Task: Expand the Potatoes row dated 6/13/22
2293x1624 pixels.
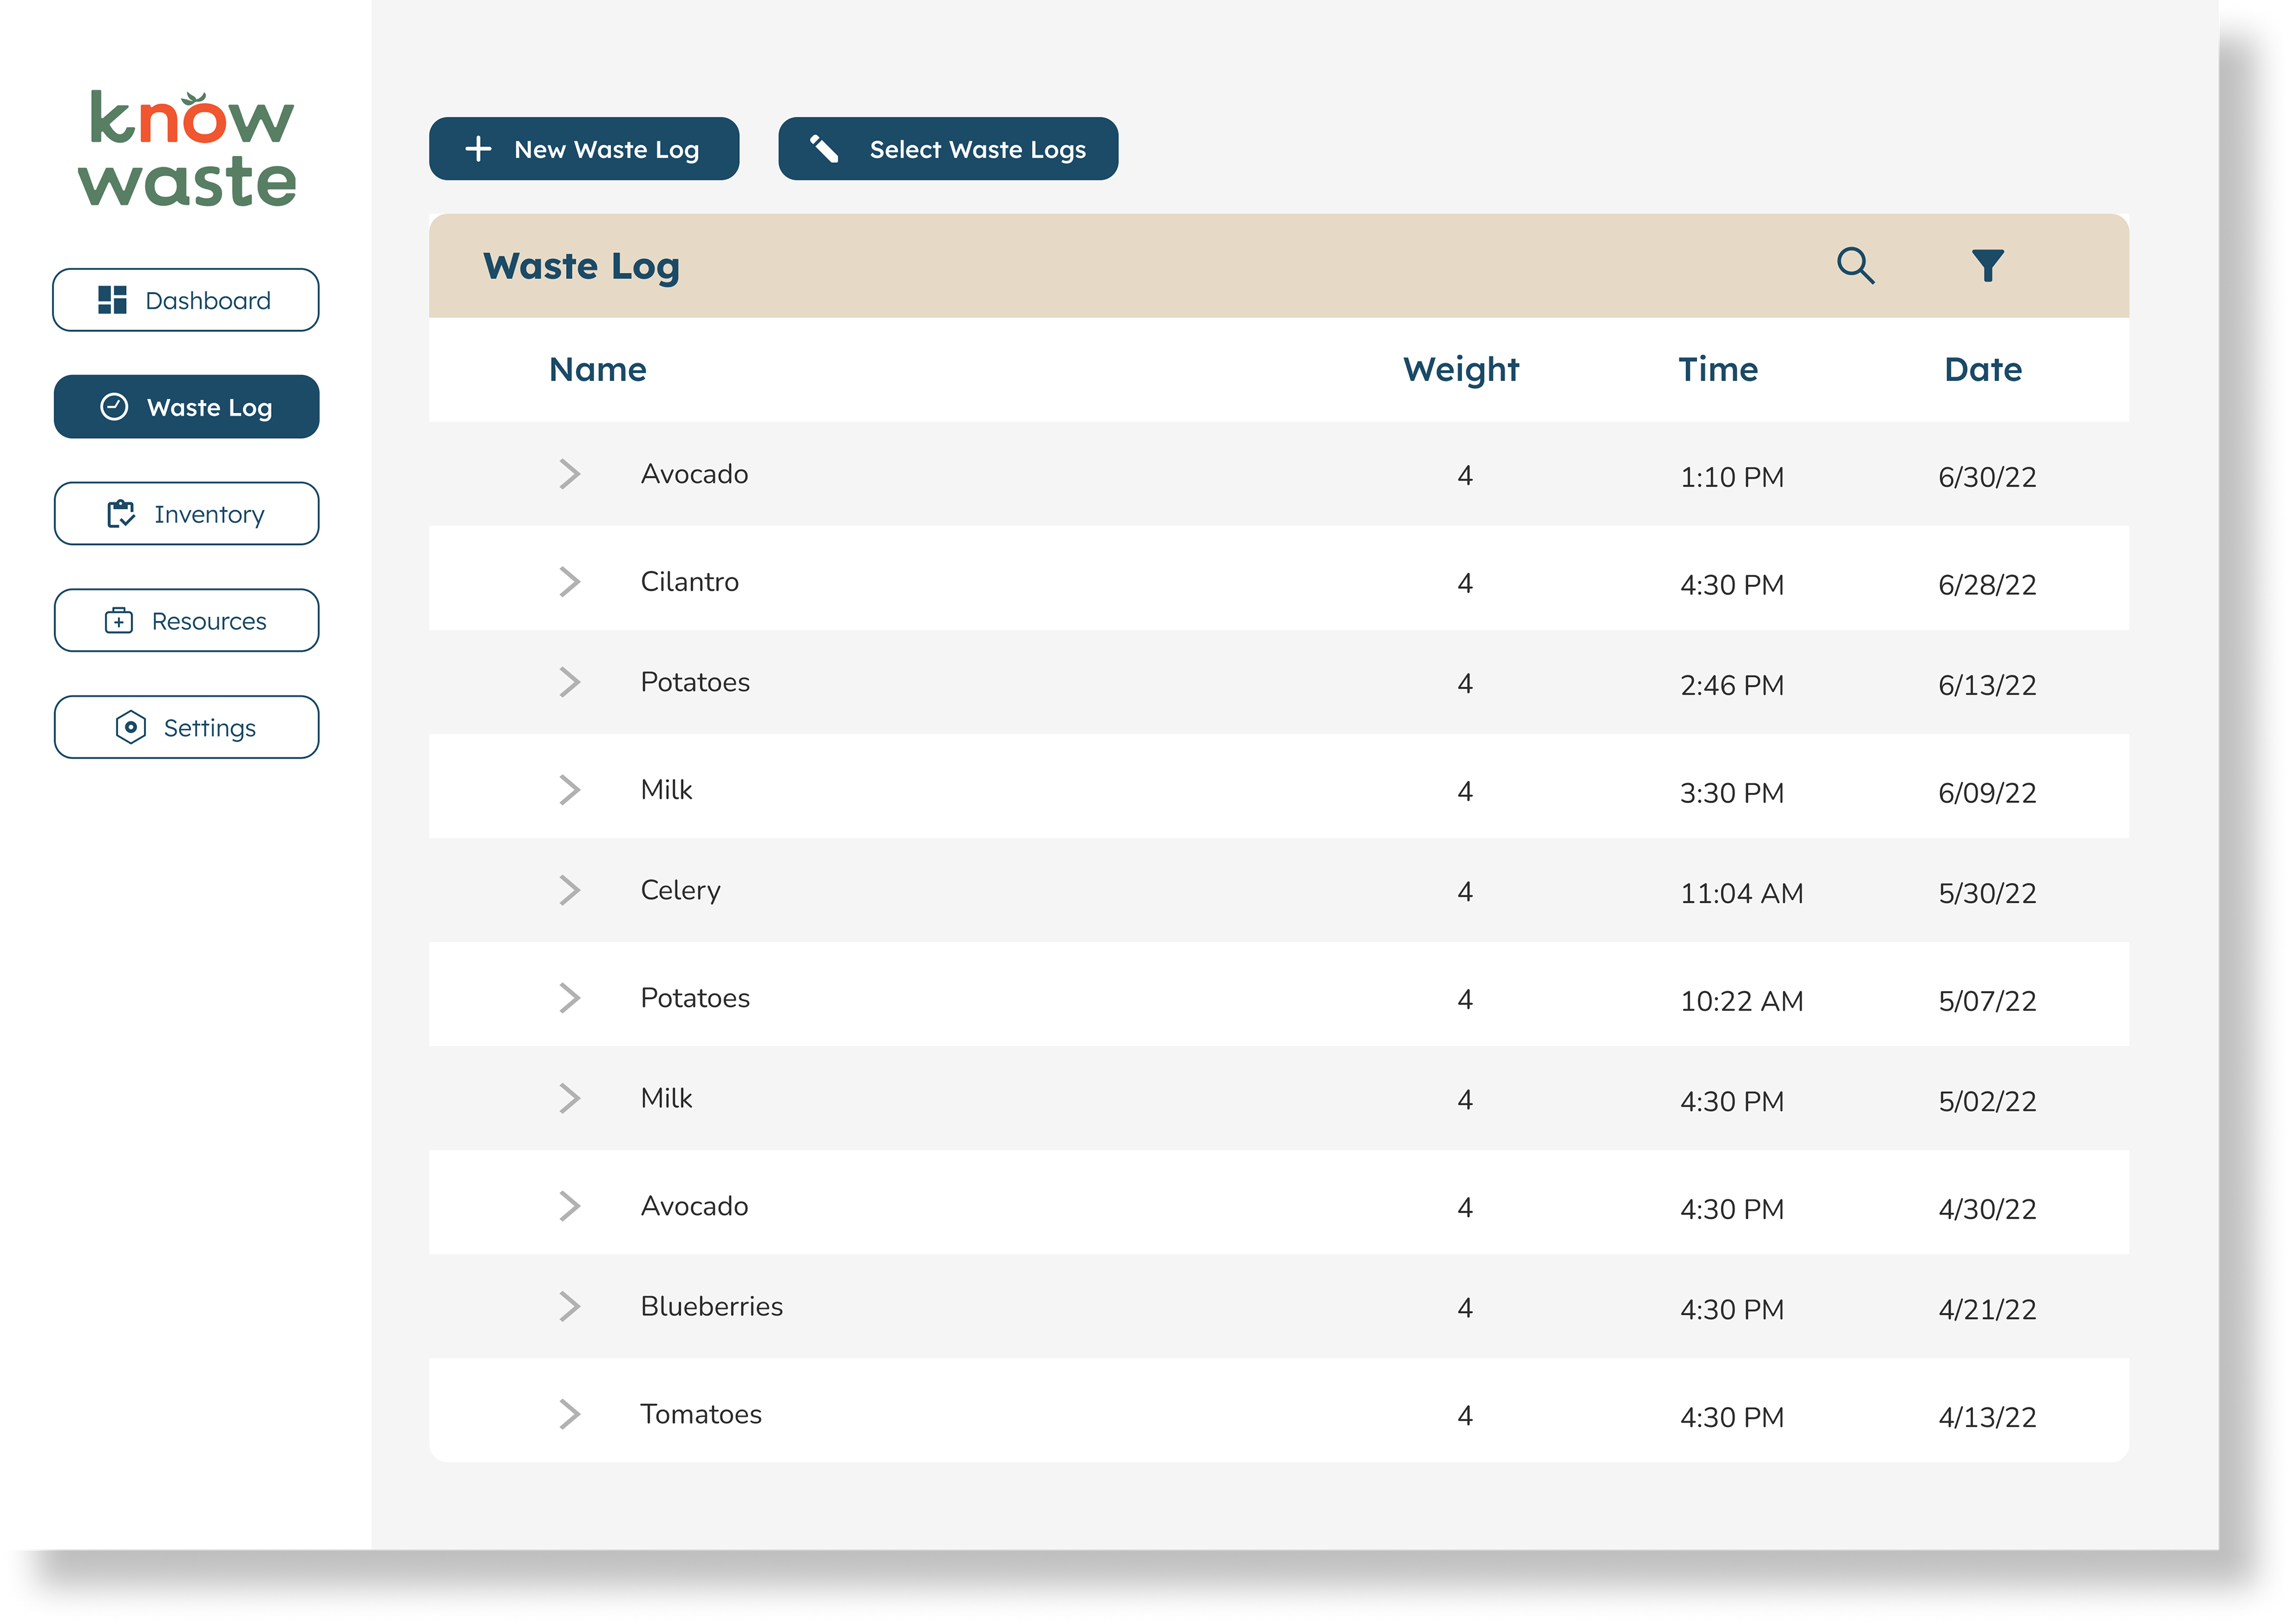Action: (x=569, y=682)
